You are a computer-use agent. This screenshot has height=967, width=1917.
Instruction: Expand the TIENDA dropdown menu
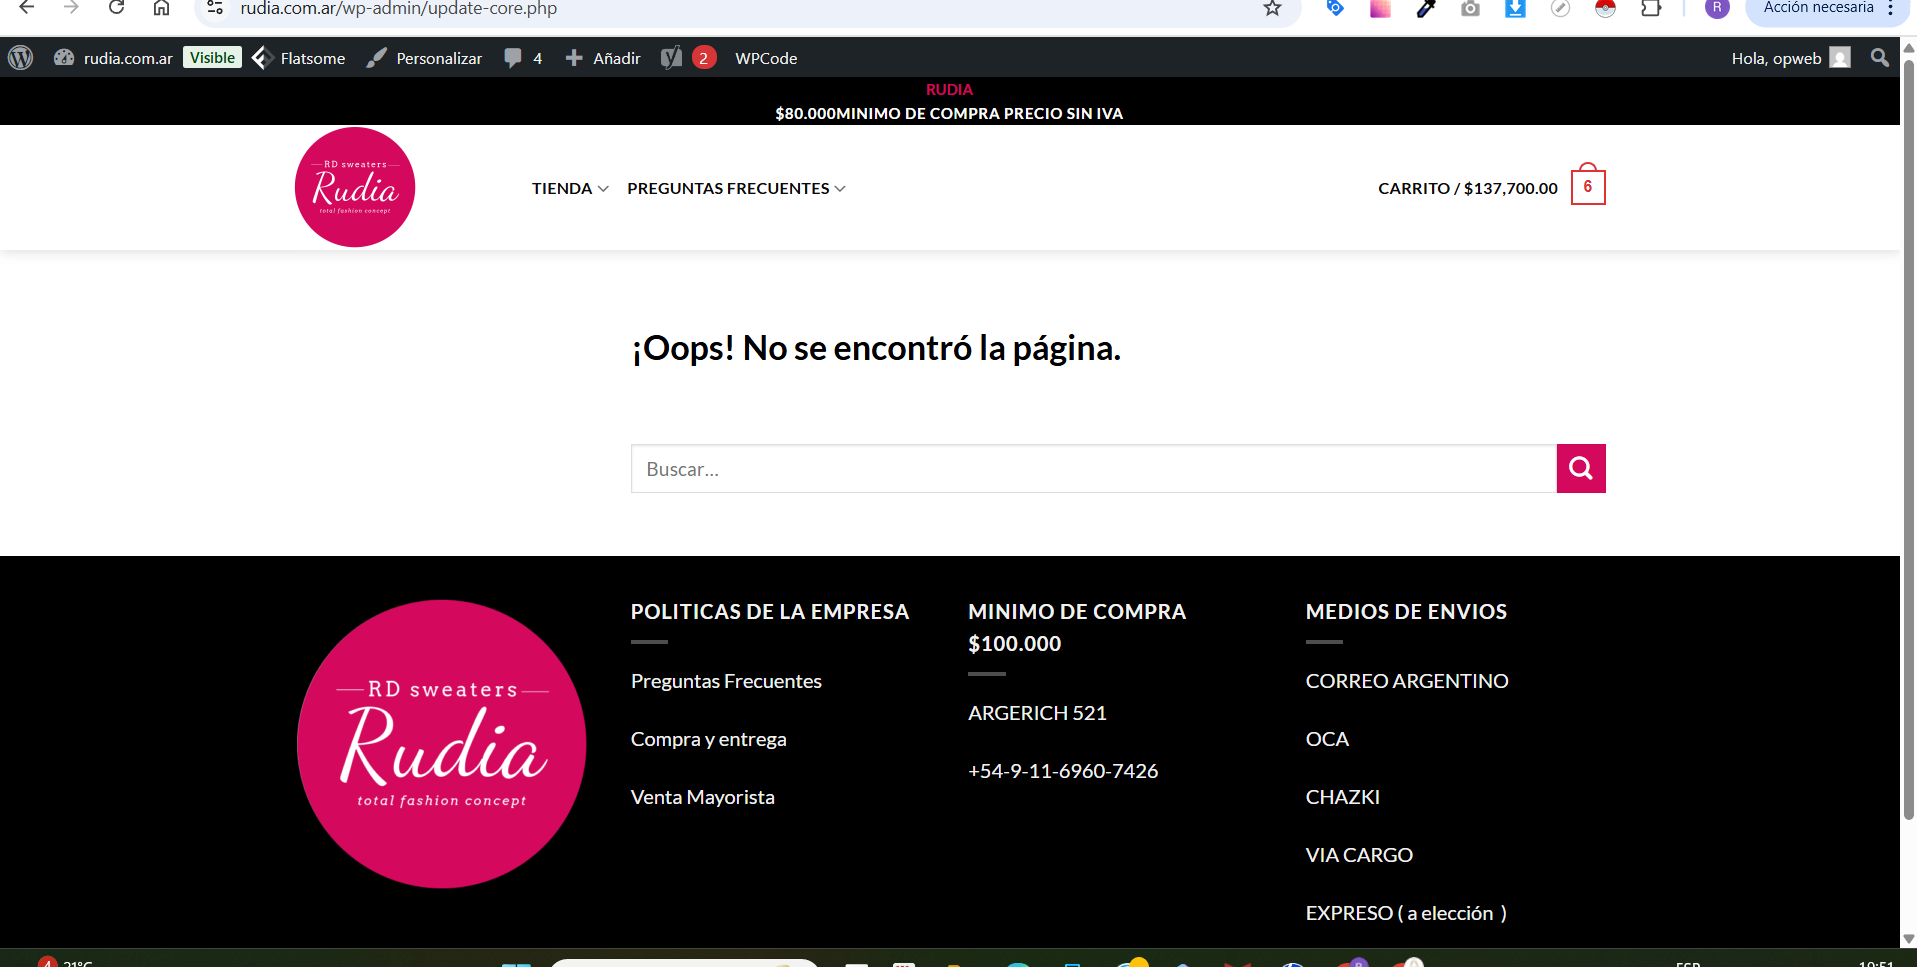(569, 189)
